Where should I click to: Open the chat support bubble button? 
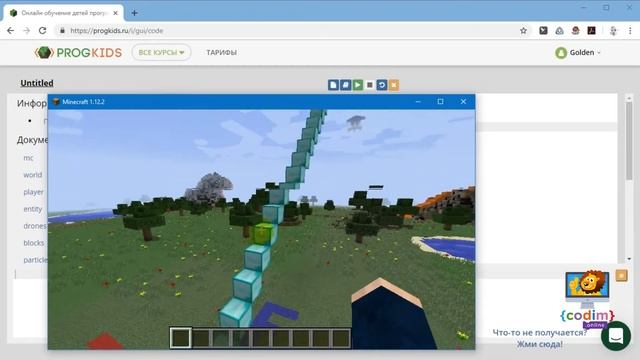pyautogui.click(x=616, y=336)
